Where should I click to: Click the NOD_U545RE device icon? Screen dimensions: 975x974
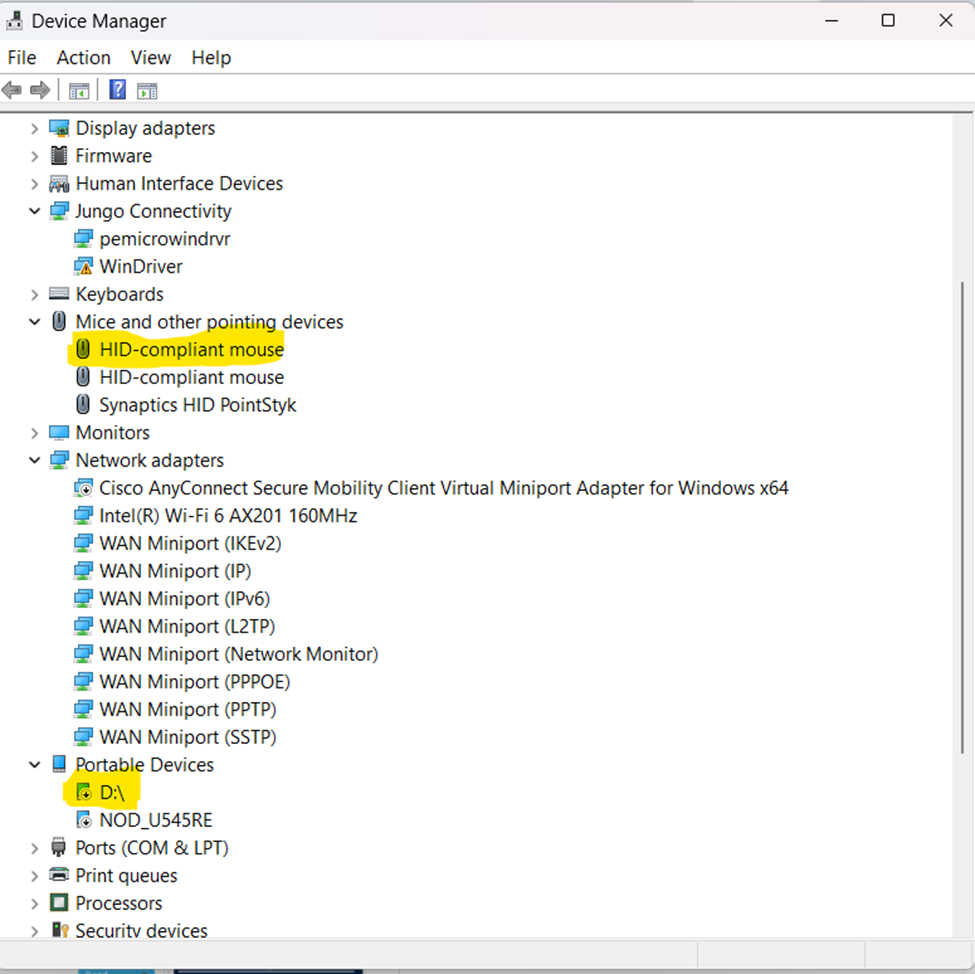click(x=83, y=820)
